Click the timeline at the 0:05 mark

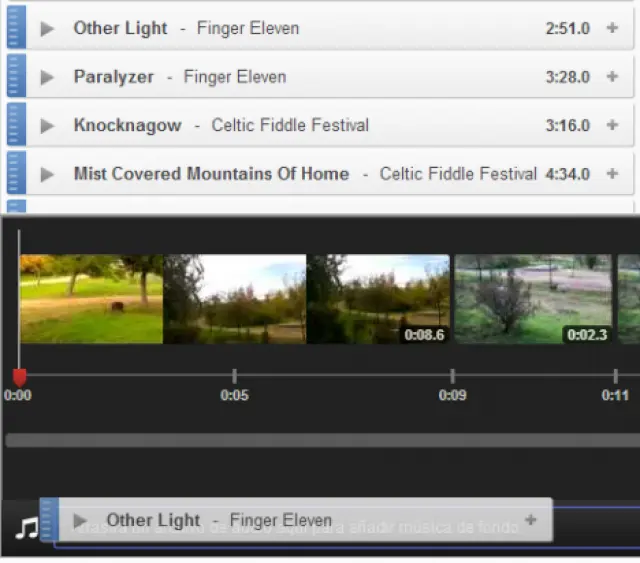[234, 377]
